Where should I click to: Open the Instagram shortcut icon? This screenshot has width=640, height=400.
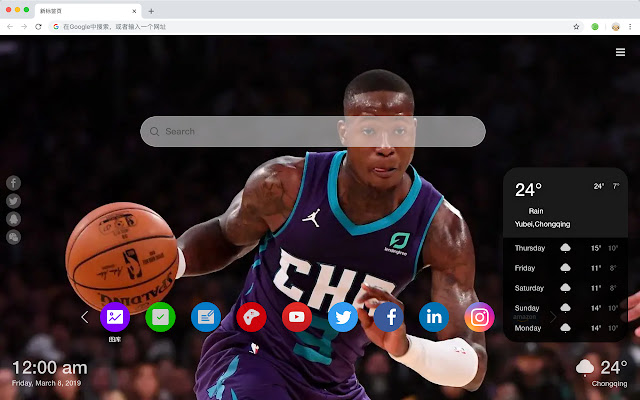click(x=479, y=317)
